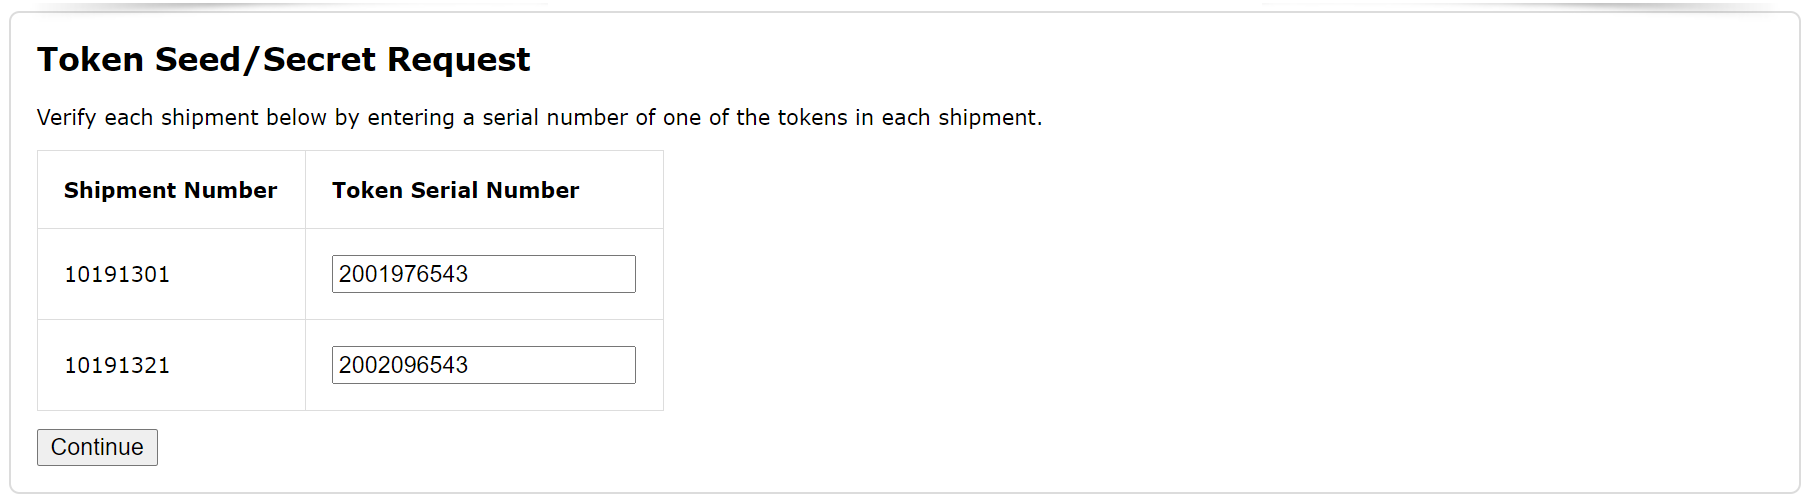The width and height of the screenshot is (1813, 501).
Task: Click the first table row's shipment value
Action: (x=117, y=274)
